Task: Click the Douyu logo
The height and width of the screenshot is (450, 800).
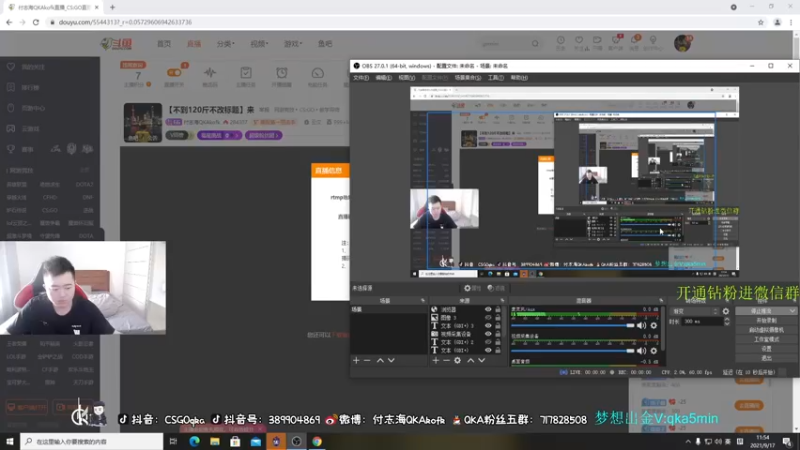Action: tap(117, 44)
